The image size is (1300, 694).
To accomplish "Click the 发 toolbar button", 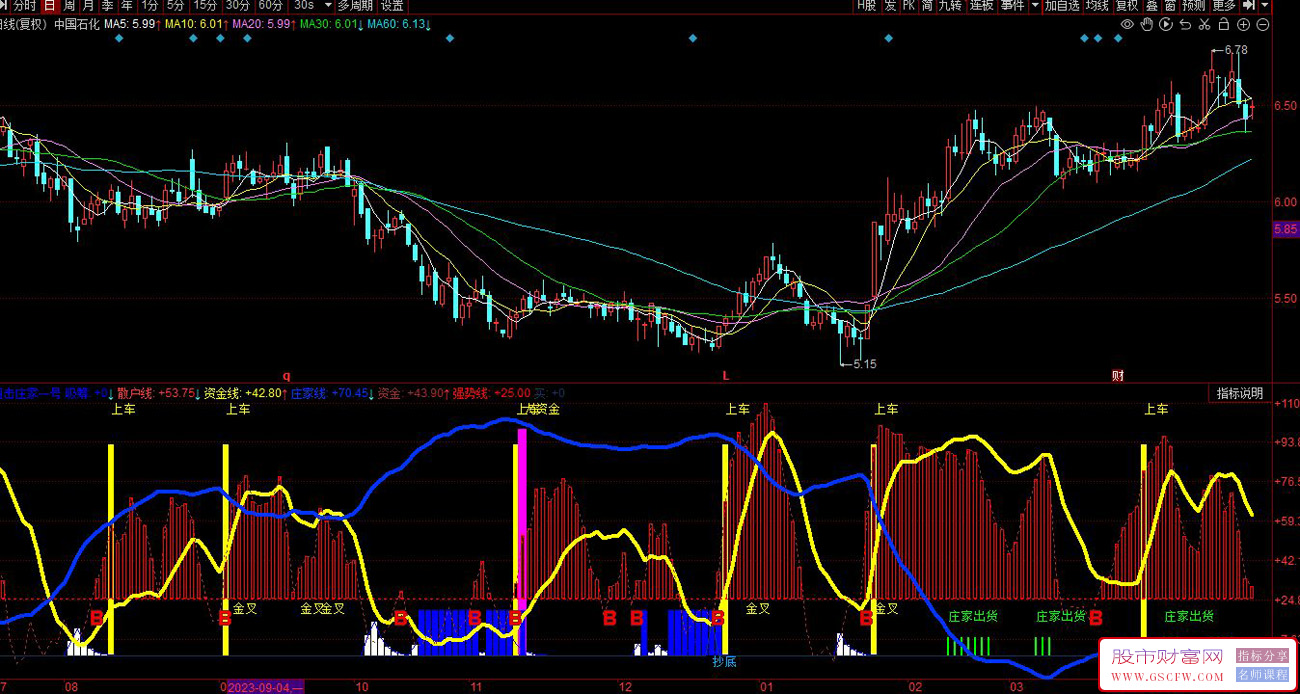I will click(890, 5).
